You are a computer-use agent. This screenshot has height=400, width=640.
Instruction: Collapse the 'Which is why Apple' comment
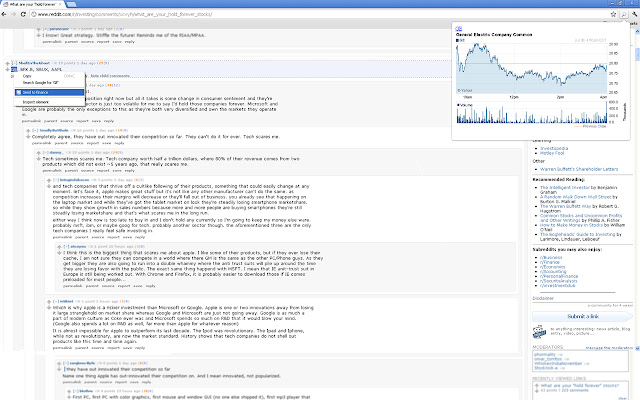56,302
